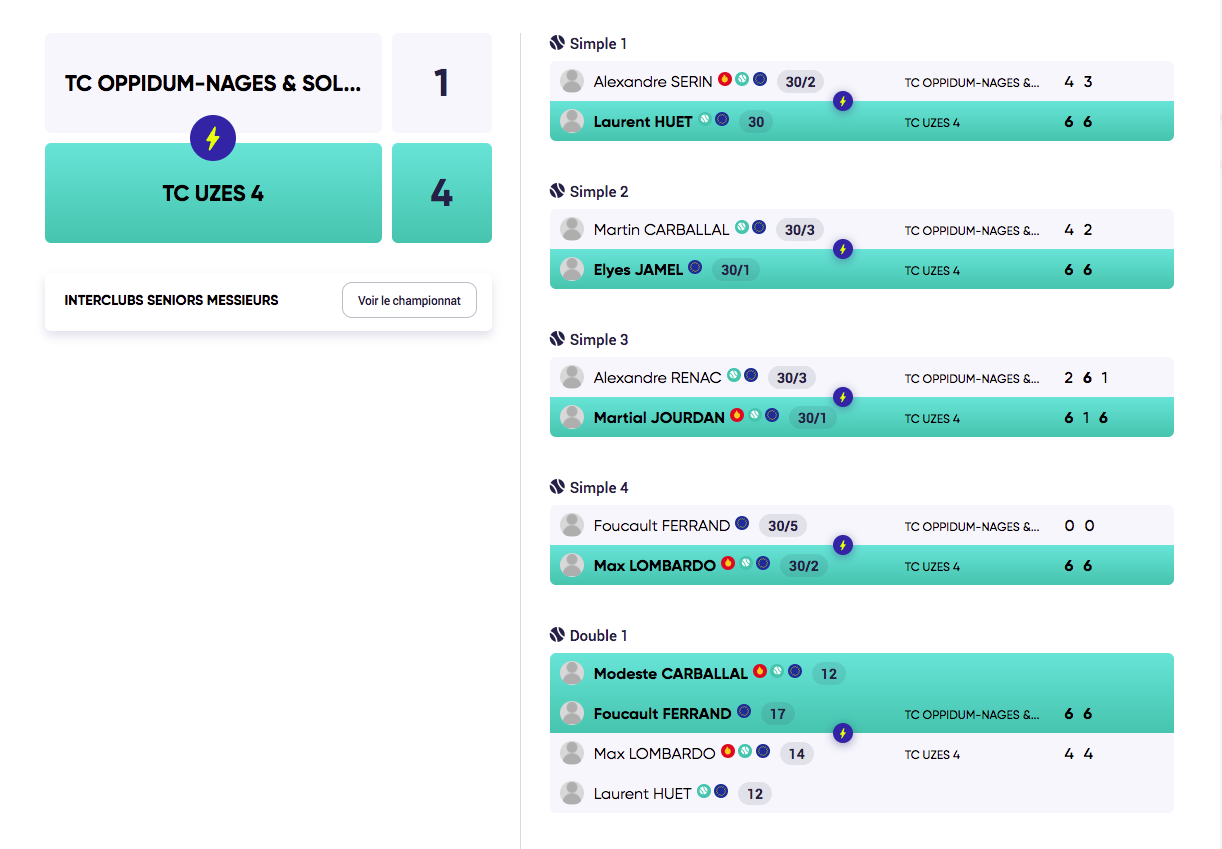Open the TC UZES 4 team card

[x=213, y=194]
